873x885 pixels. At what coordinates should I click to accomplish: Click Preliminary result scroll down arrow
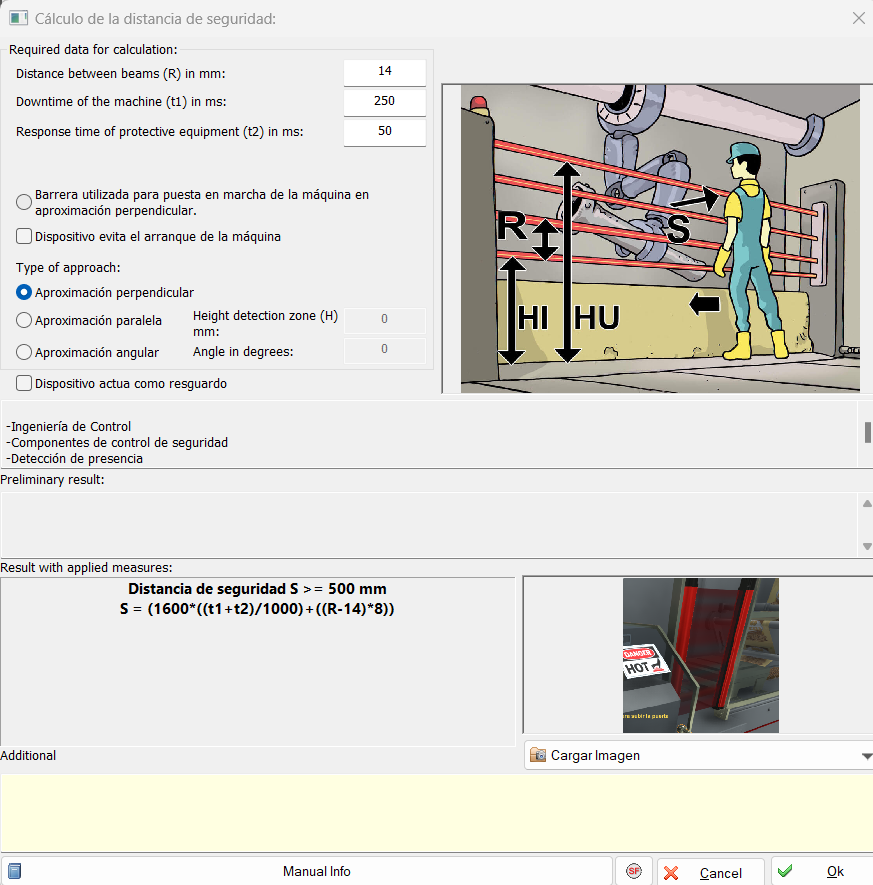(867, 546)
